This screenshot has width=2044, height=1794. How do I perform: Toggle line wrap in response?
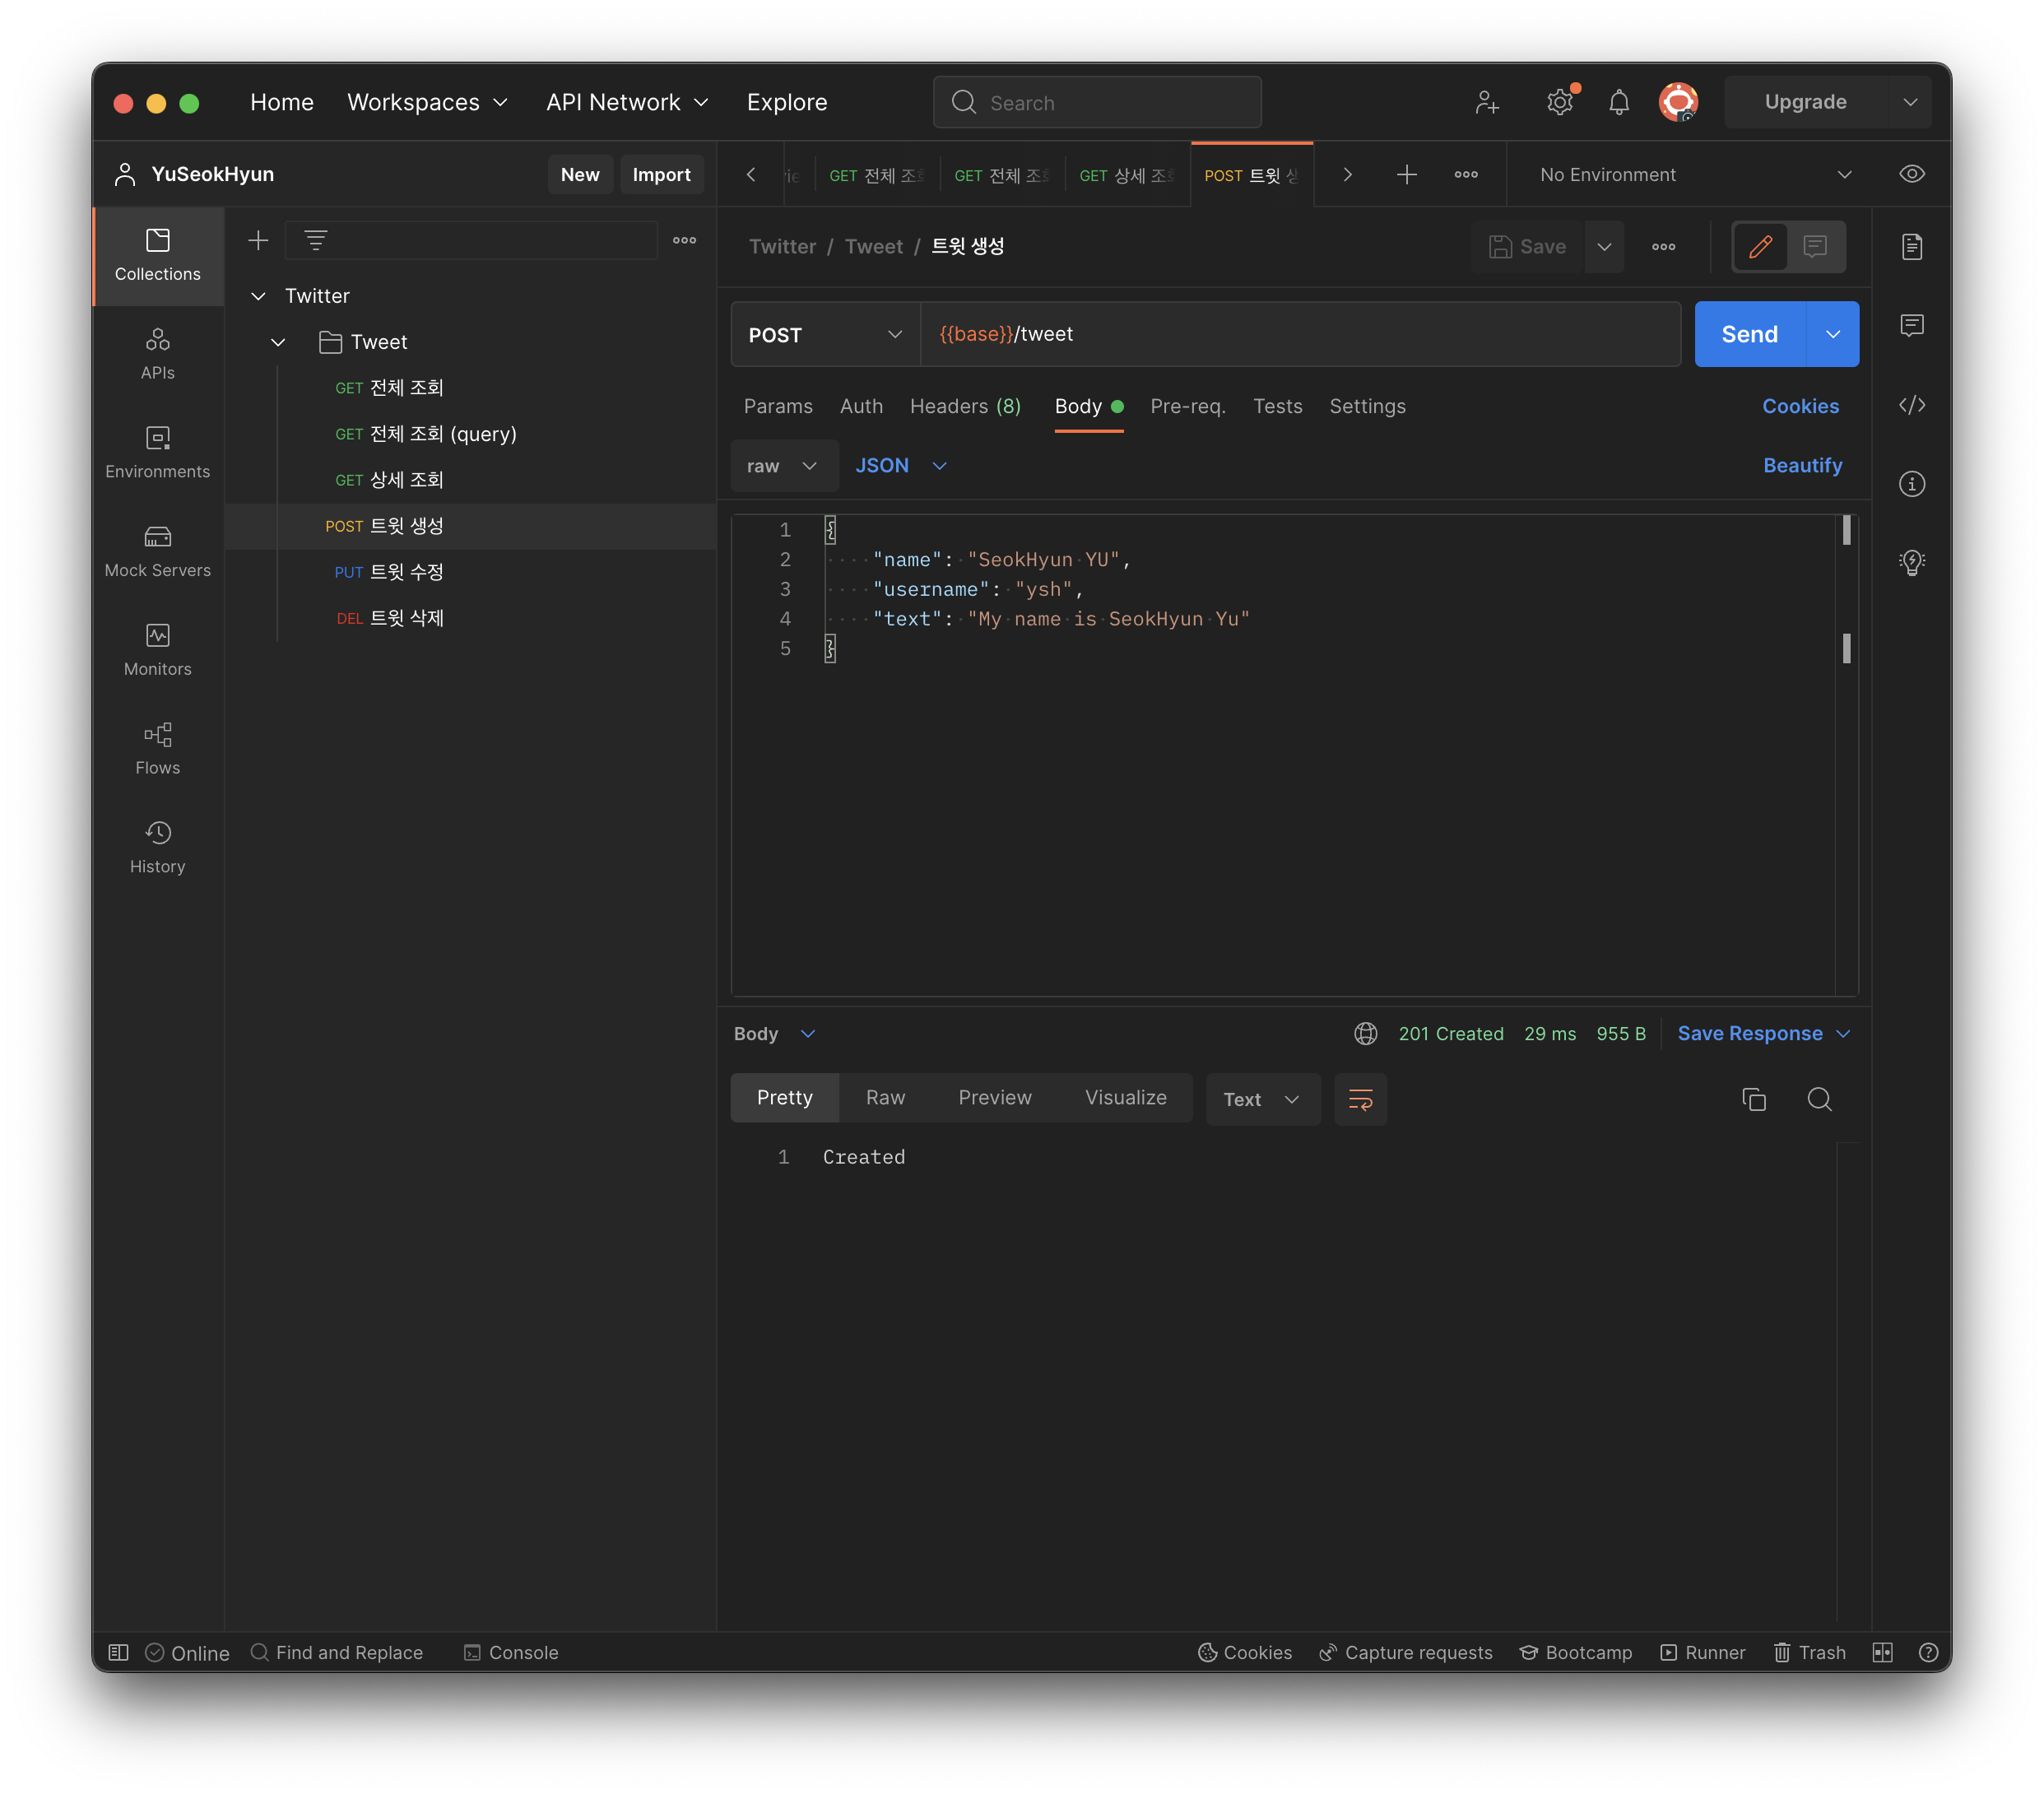pos(1360,1099)
